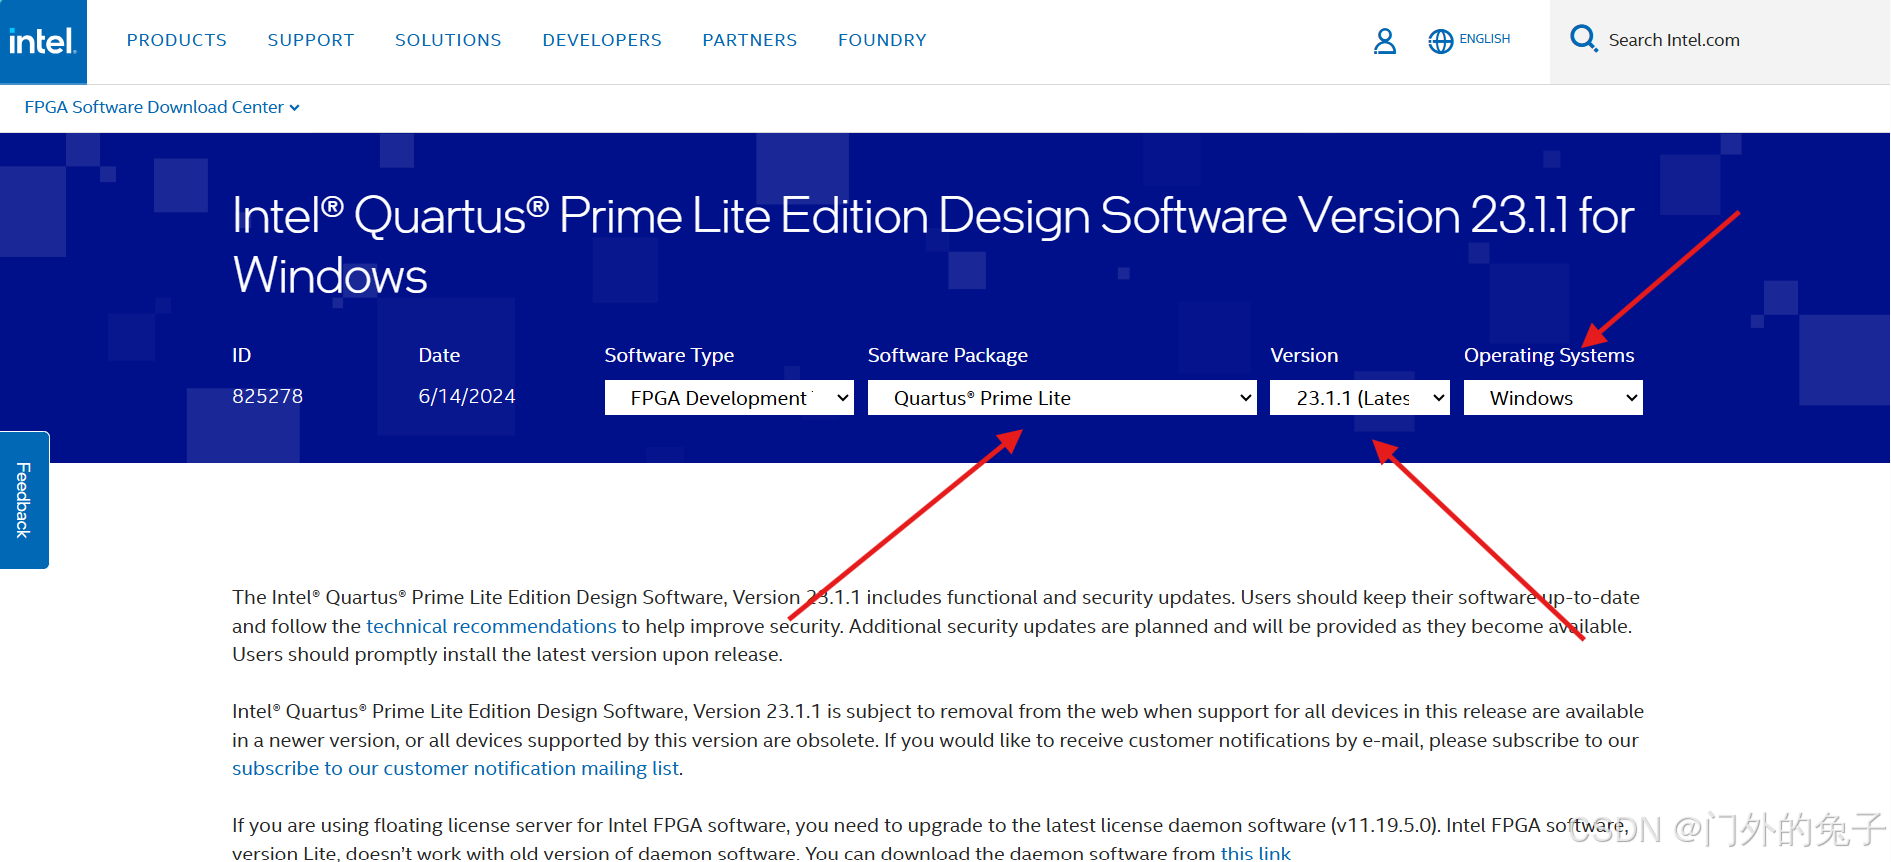Viewport: 1891px width, 862px height.
Task: Open the Version dropdown
Action: coord(1359,398)
